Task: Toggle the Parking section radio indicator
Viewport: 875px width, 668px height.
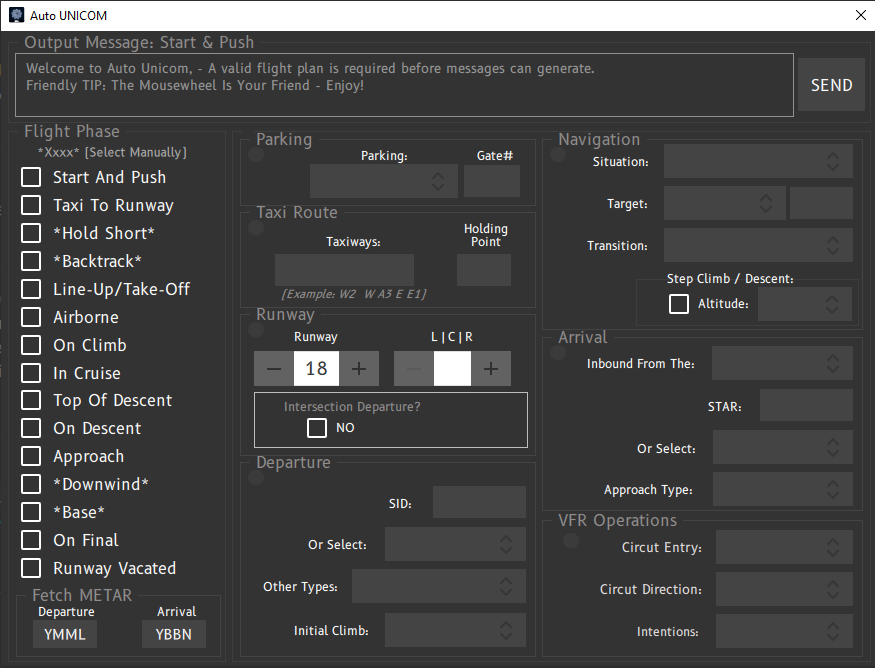Action: click(x=257, y=155)
